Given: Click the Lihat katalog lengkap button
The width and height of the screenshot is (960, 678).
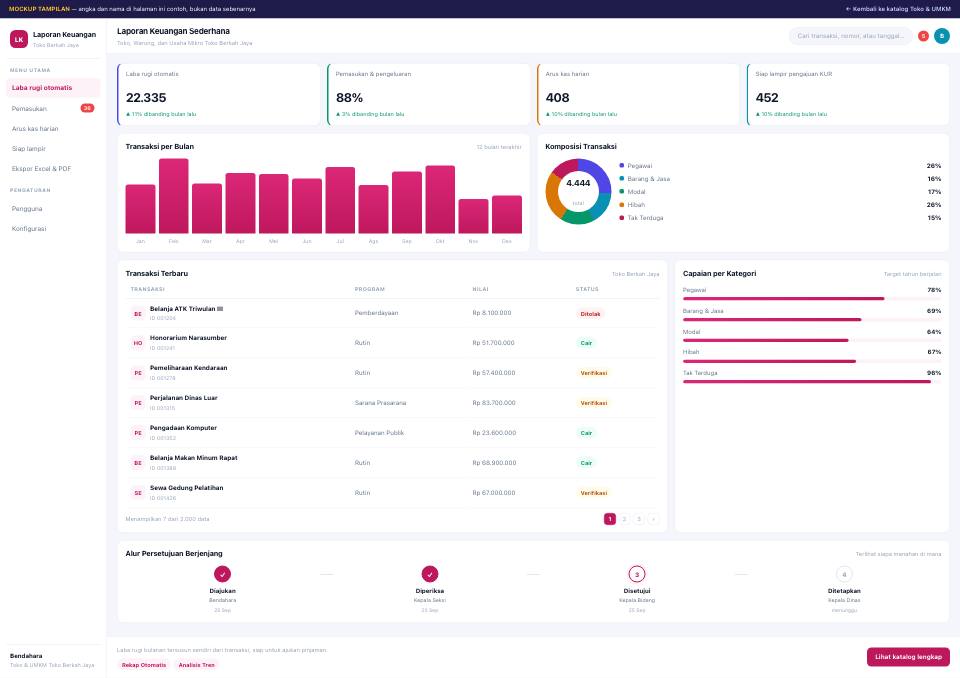Looking at the screenshot, I should click(908, 657).
